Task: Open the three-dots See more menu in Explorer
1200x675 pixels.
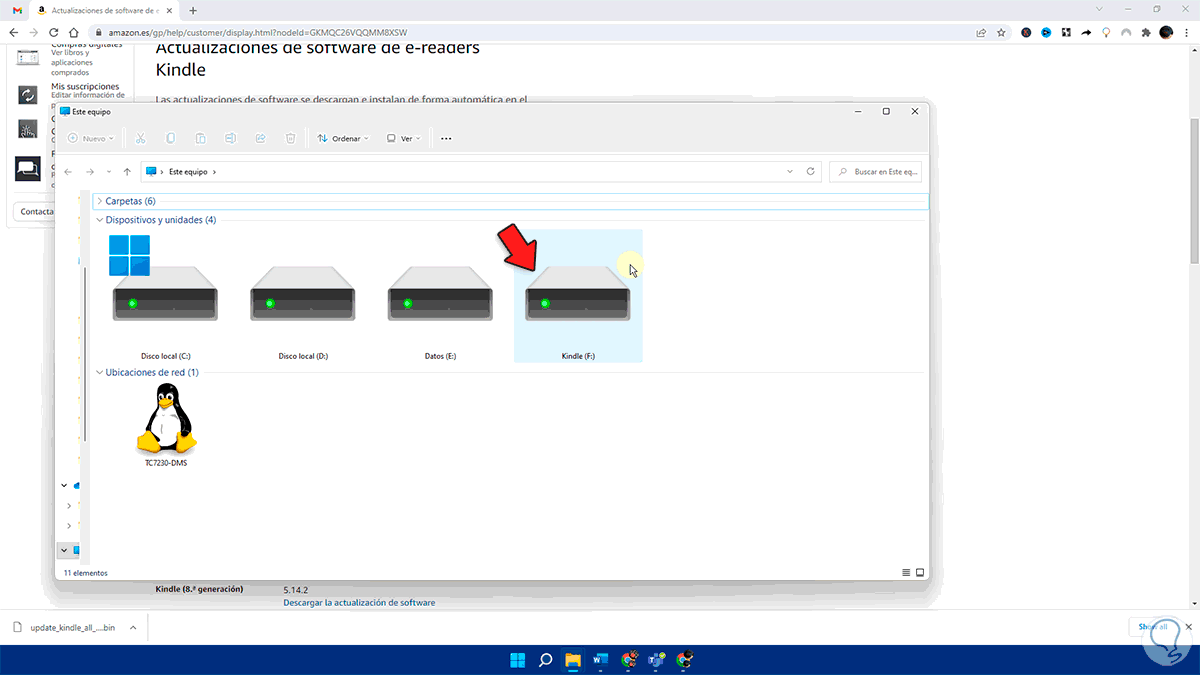Action: tap(446, 138)
